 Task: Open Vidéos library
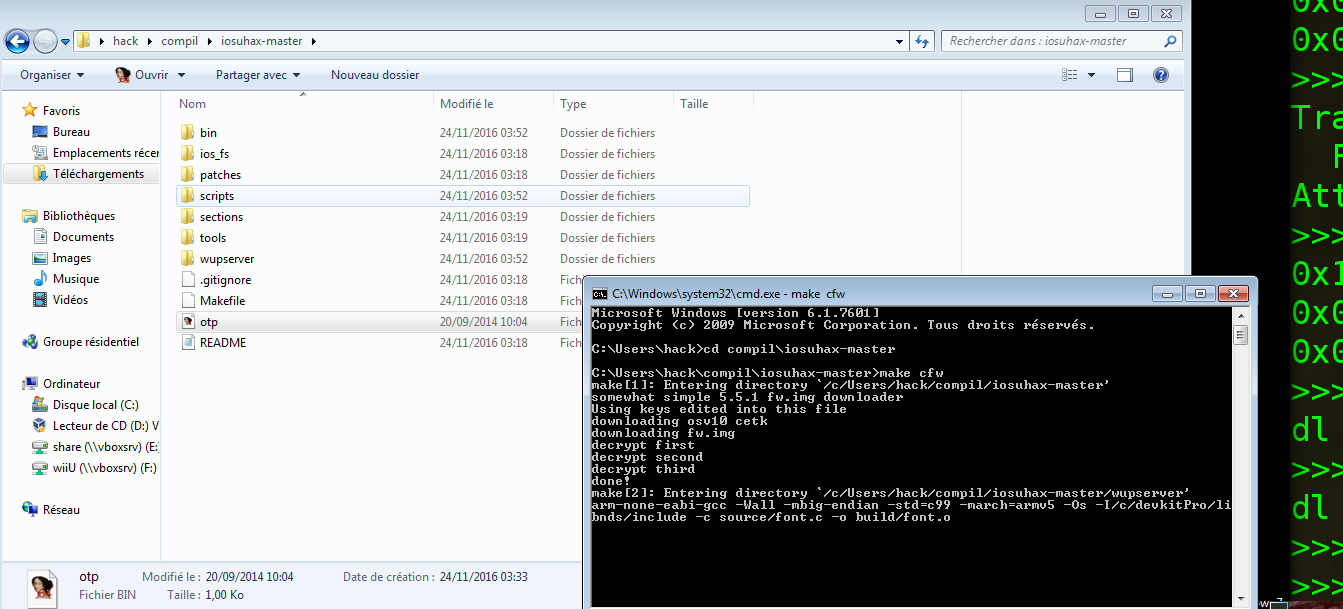pos(70,300)
